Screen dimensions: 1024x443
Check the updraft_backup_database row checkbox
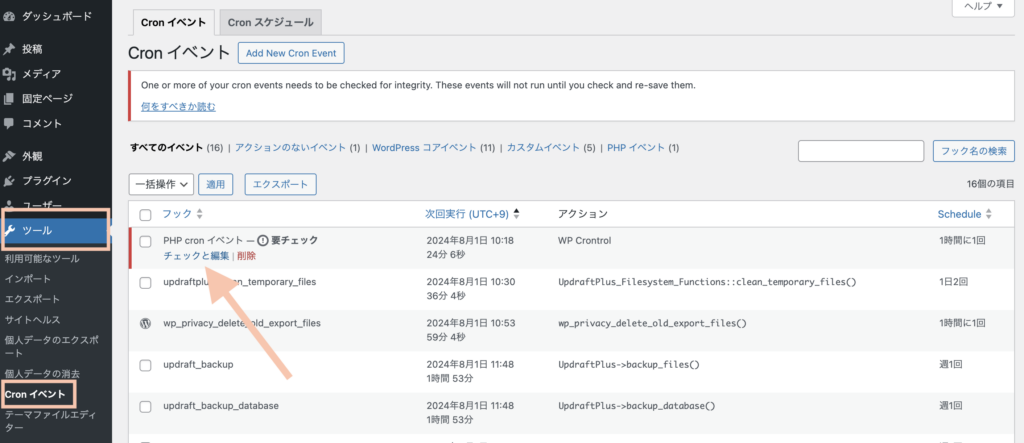146,406
